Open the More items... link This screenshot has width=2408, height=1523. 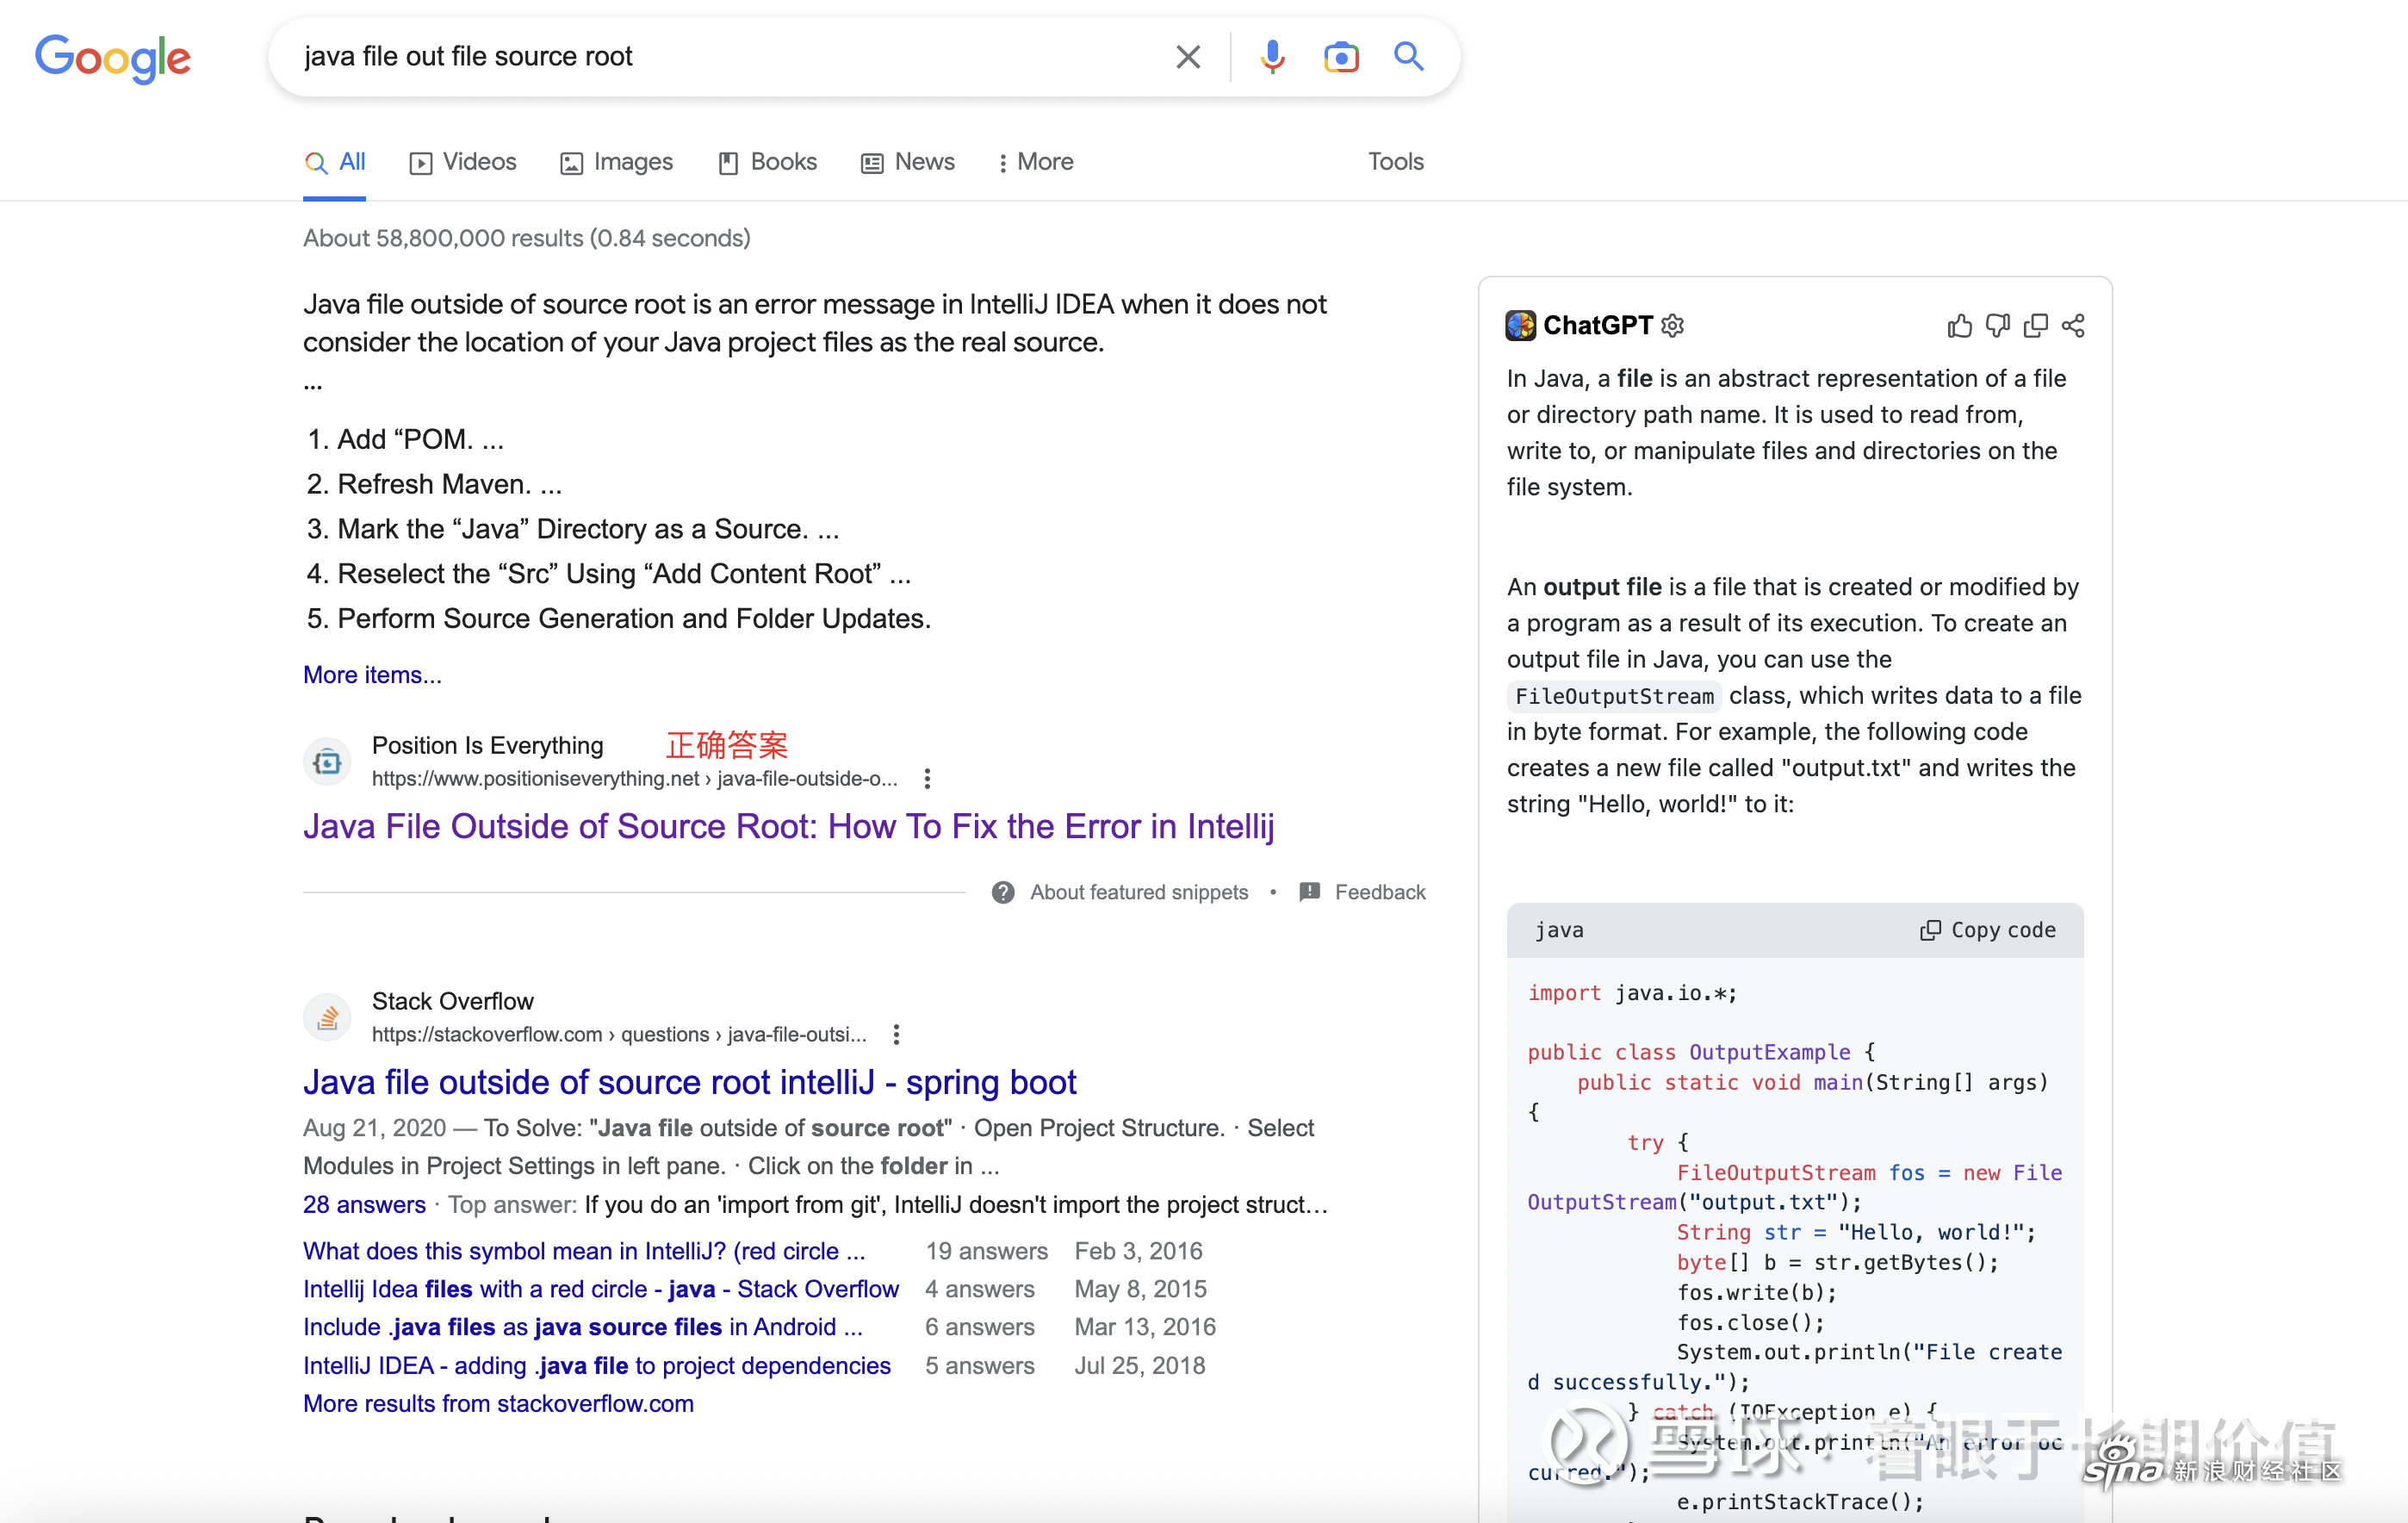(372, 675)
